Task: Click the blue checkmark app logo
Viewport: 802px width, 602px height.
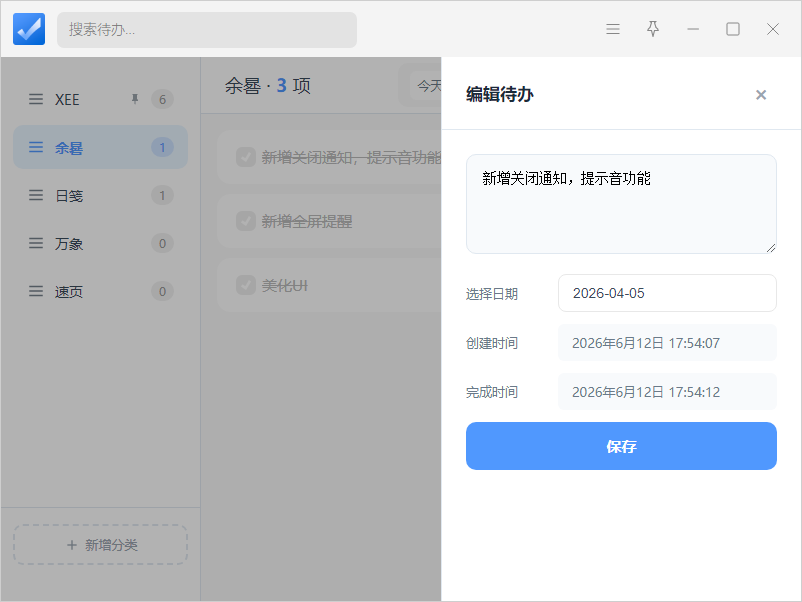Action: click(29, 29)
